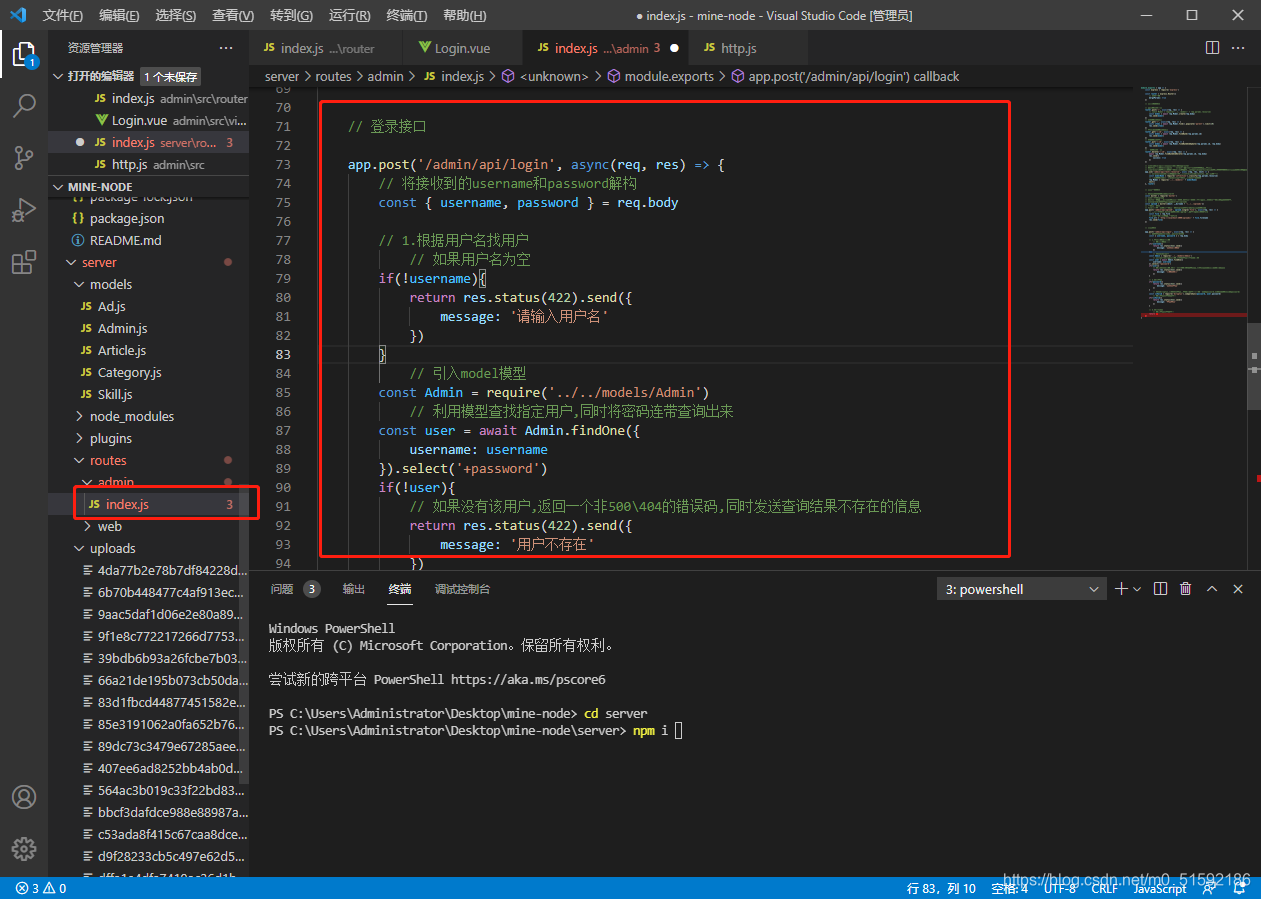
Task: Click the Accounts icon in activity bar
Action: tap(24, 797)
